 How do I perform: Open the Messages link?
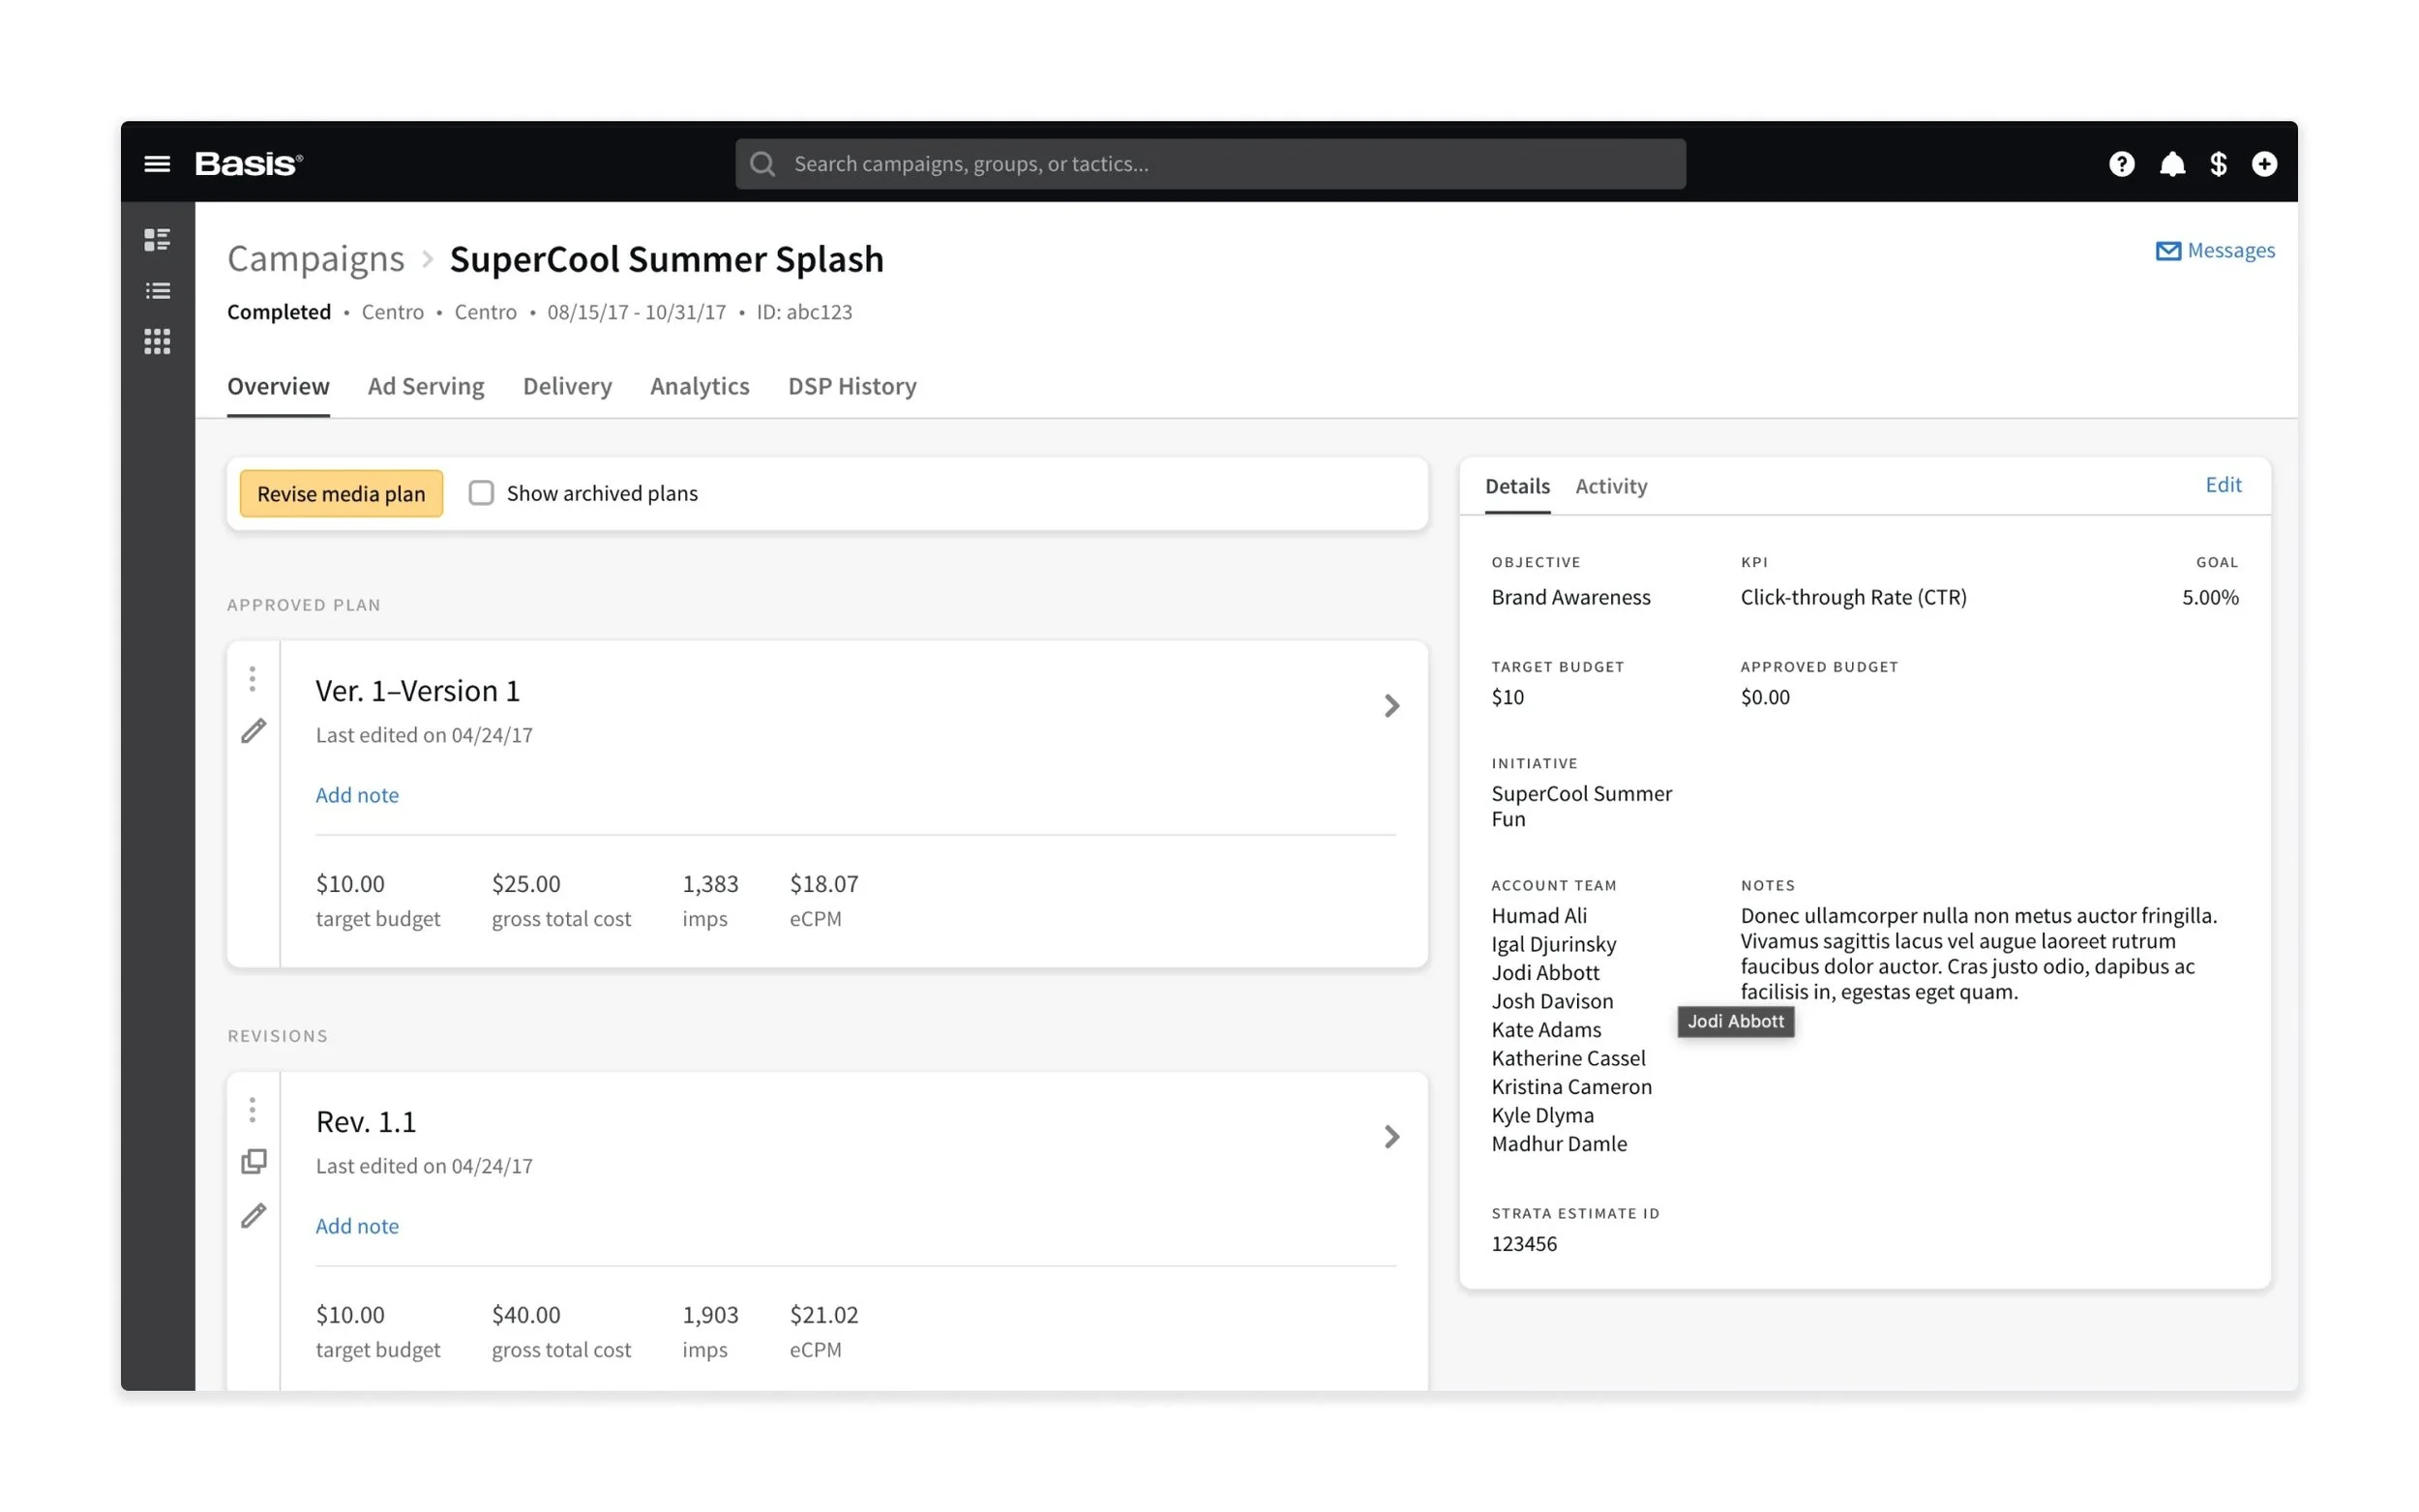[x=2215, y=251]
